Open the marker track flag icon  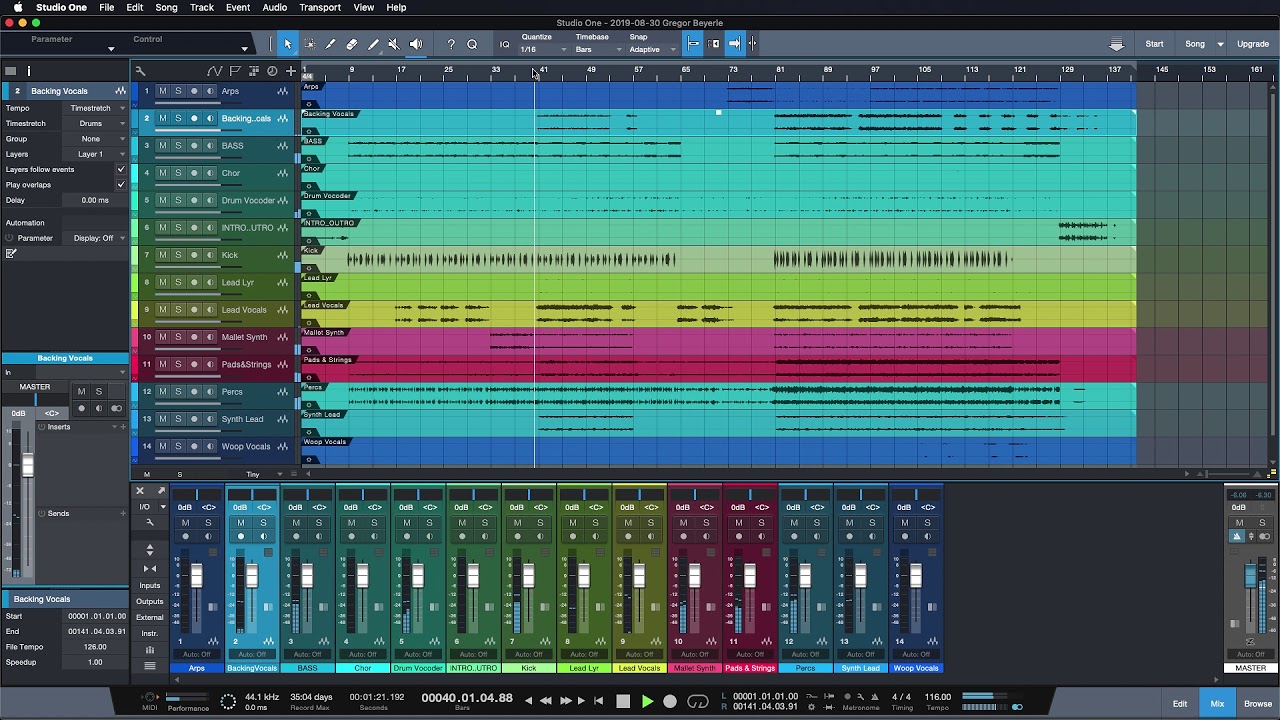(x=234, y=71)
